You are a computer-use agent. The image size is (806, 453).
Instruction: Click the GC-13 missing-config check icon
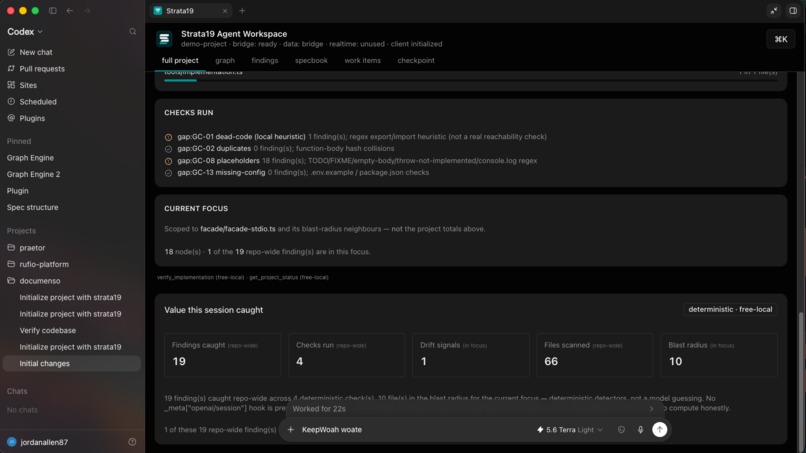pyautogui.click(x=168, y=173)
